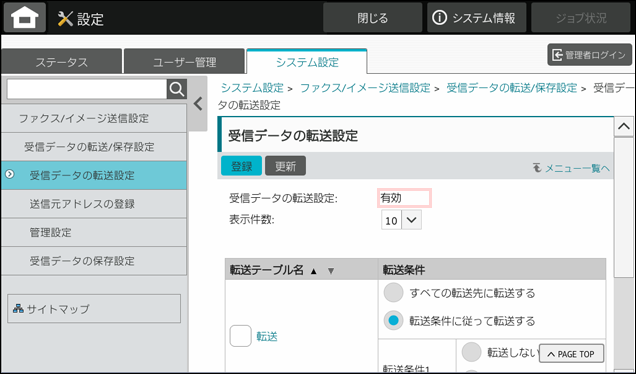Select 転送条件に従って転送する radio
Image resolution: width=636 pixels, height=374 pixels.
(x=393, y=321)
